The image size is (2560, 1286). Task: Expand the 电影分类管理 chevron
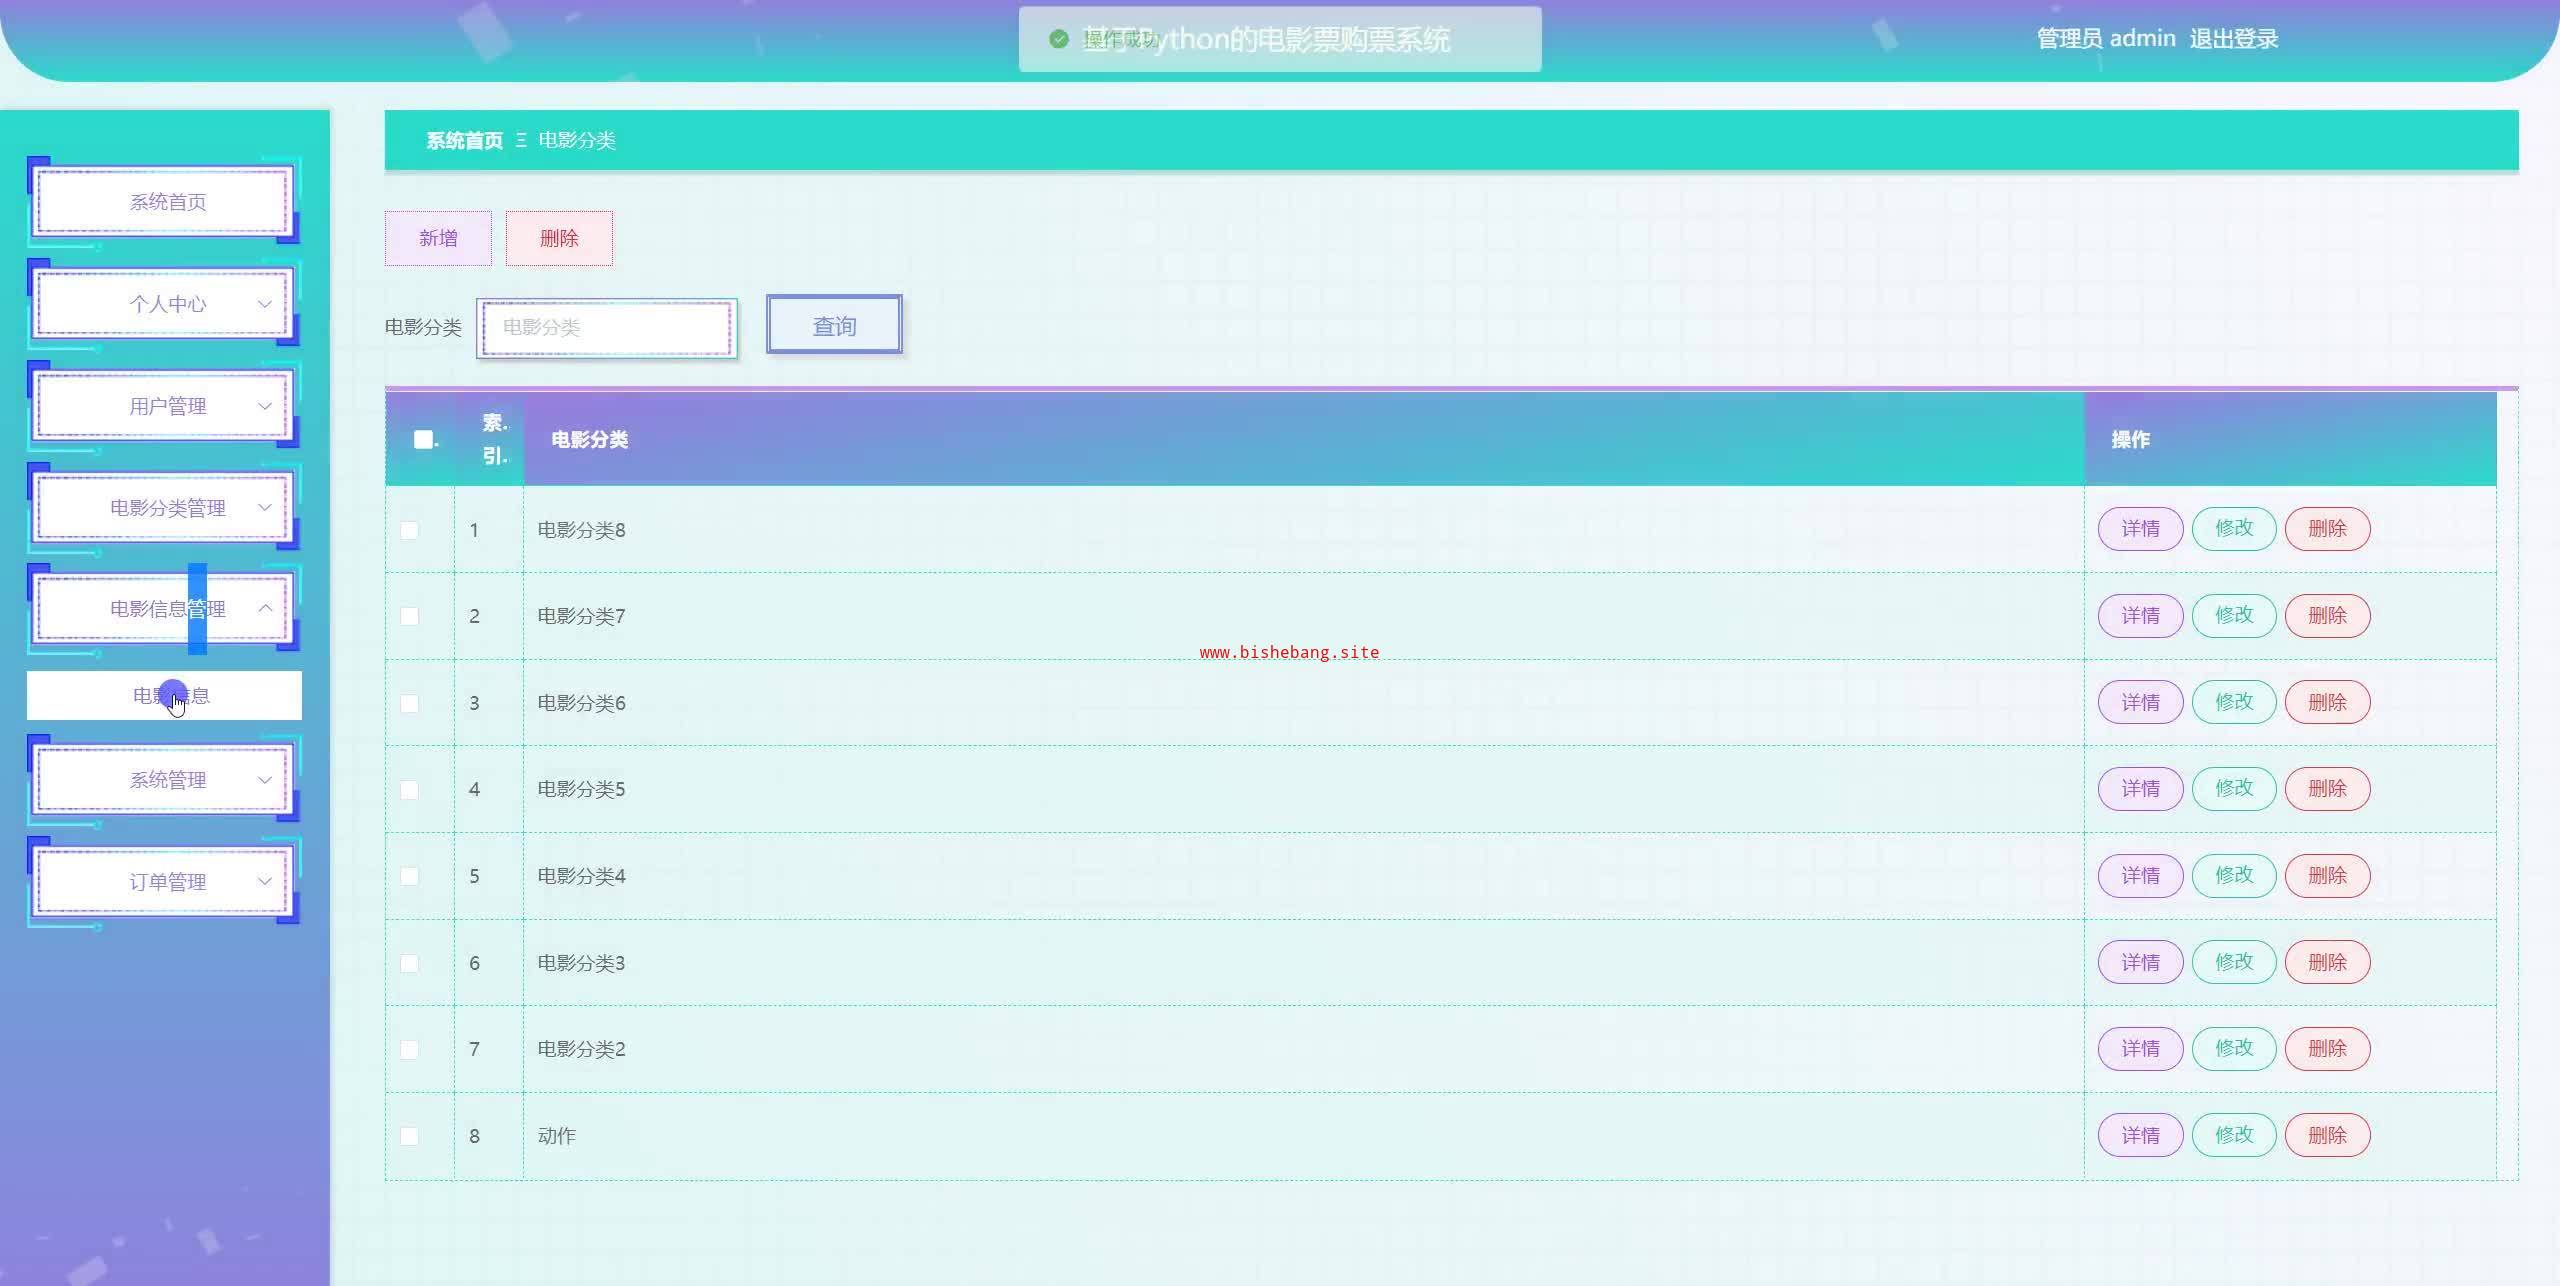tap(264, 508)
